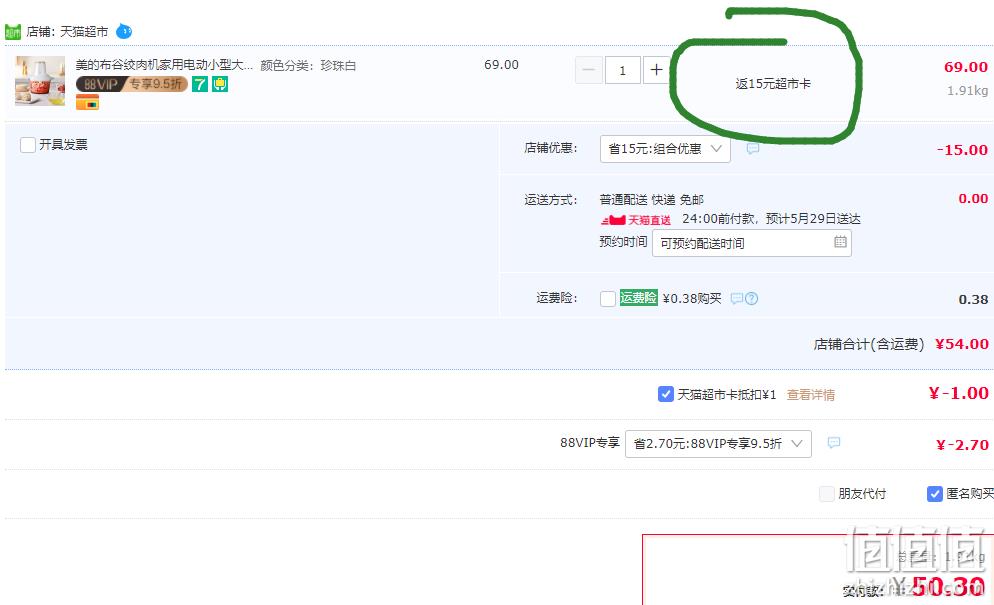Open the meat grinder product thumbnail
This screenshot has height=605, width=994.
click(40, 81)
